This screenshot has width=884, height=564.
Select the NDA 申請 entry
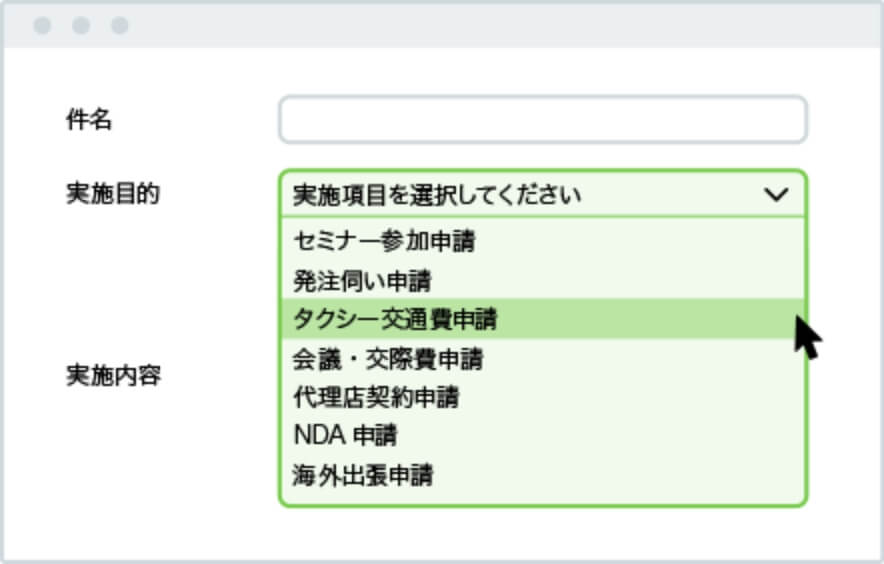pyautogui.click(x=542, y=435)
